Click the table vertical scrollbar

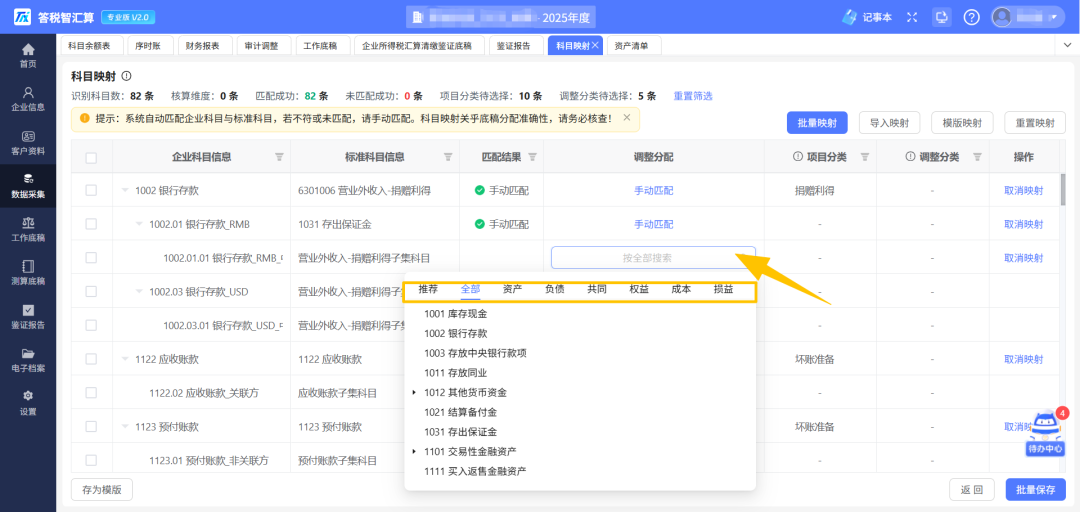tap(1065, 190)
